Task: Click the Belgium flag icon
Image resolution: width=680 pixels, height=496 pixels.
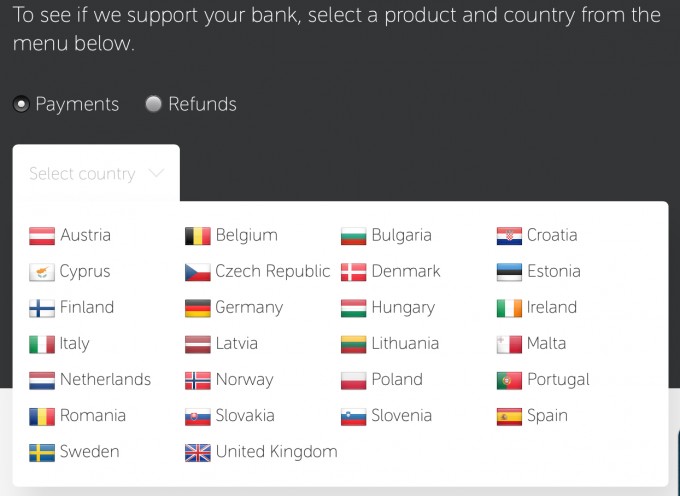Action: (198, 236)
